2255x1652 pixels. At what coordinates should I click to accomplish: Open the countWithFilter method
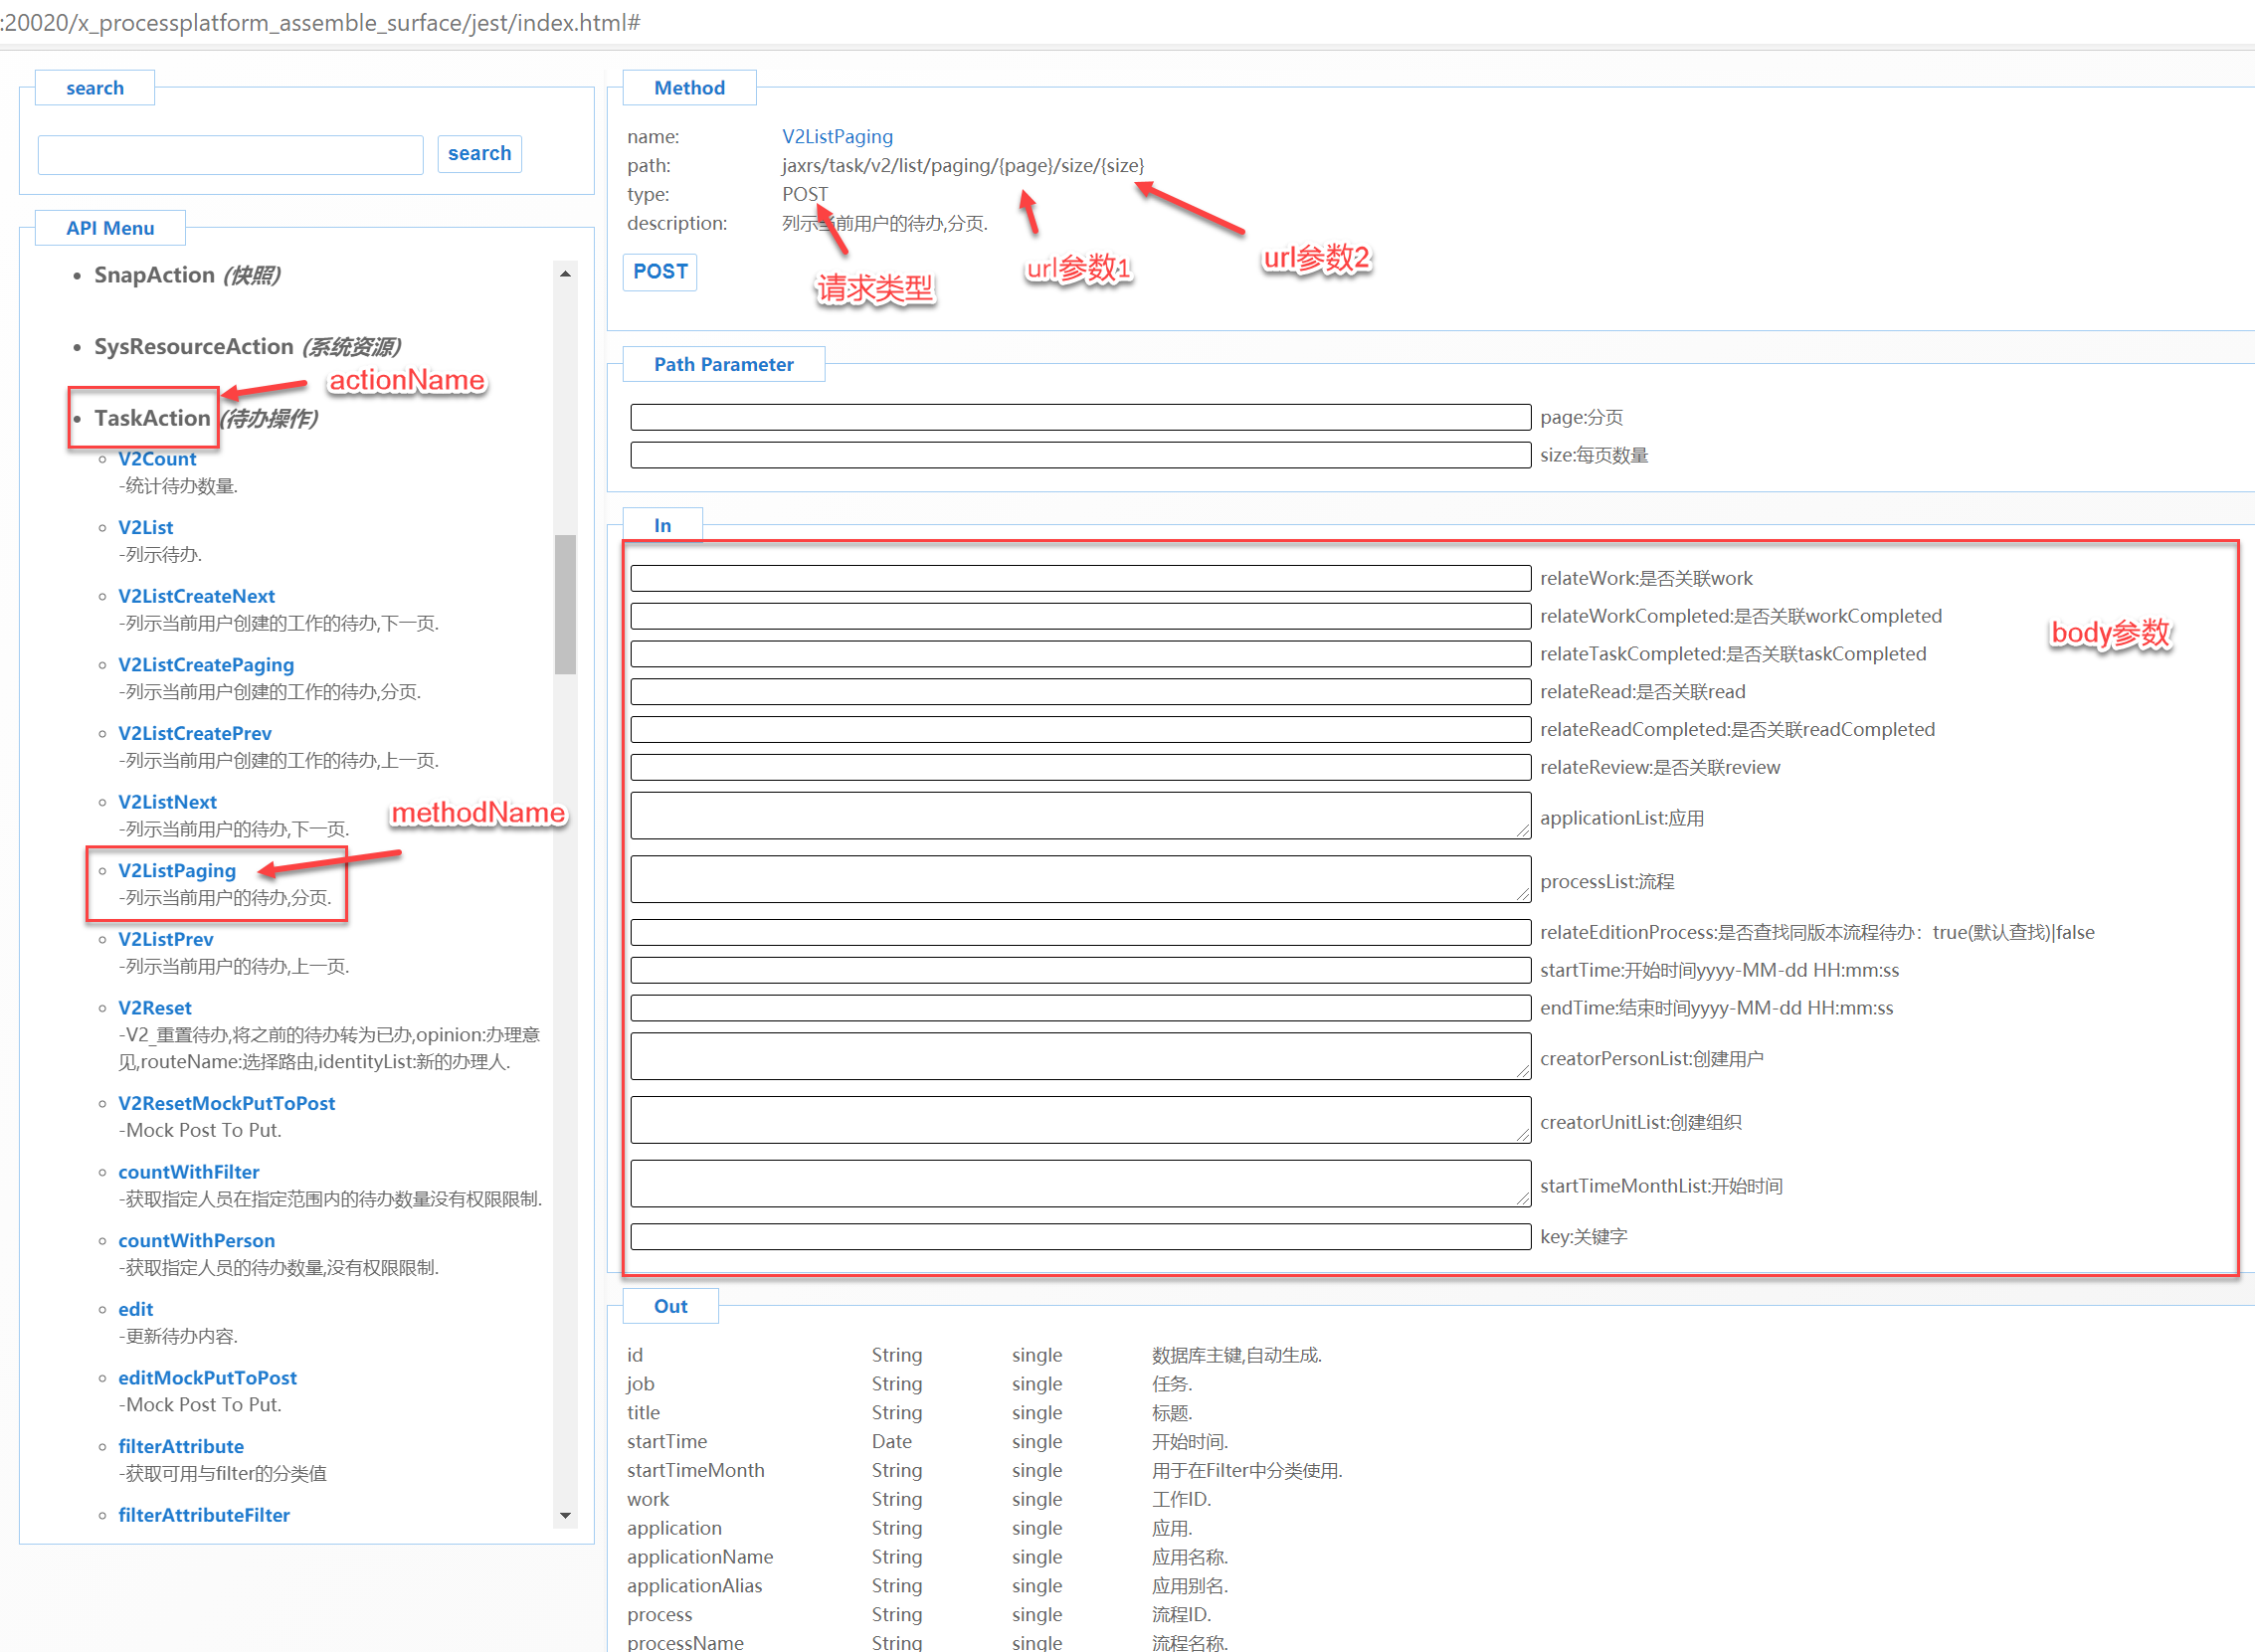188,1171
